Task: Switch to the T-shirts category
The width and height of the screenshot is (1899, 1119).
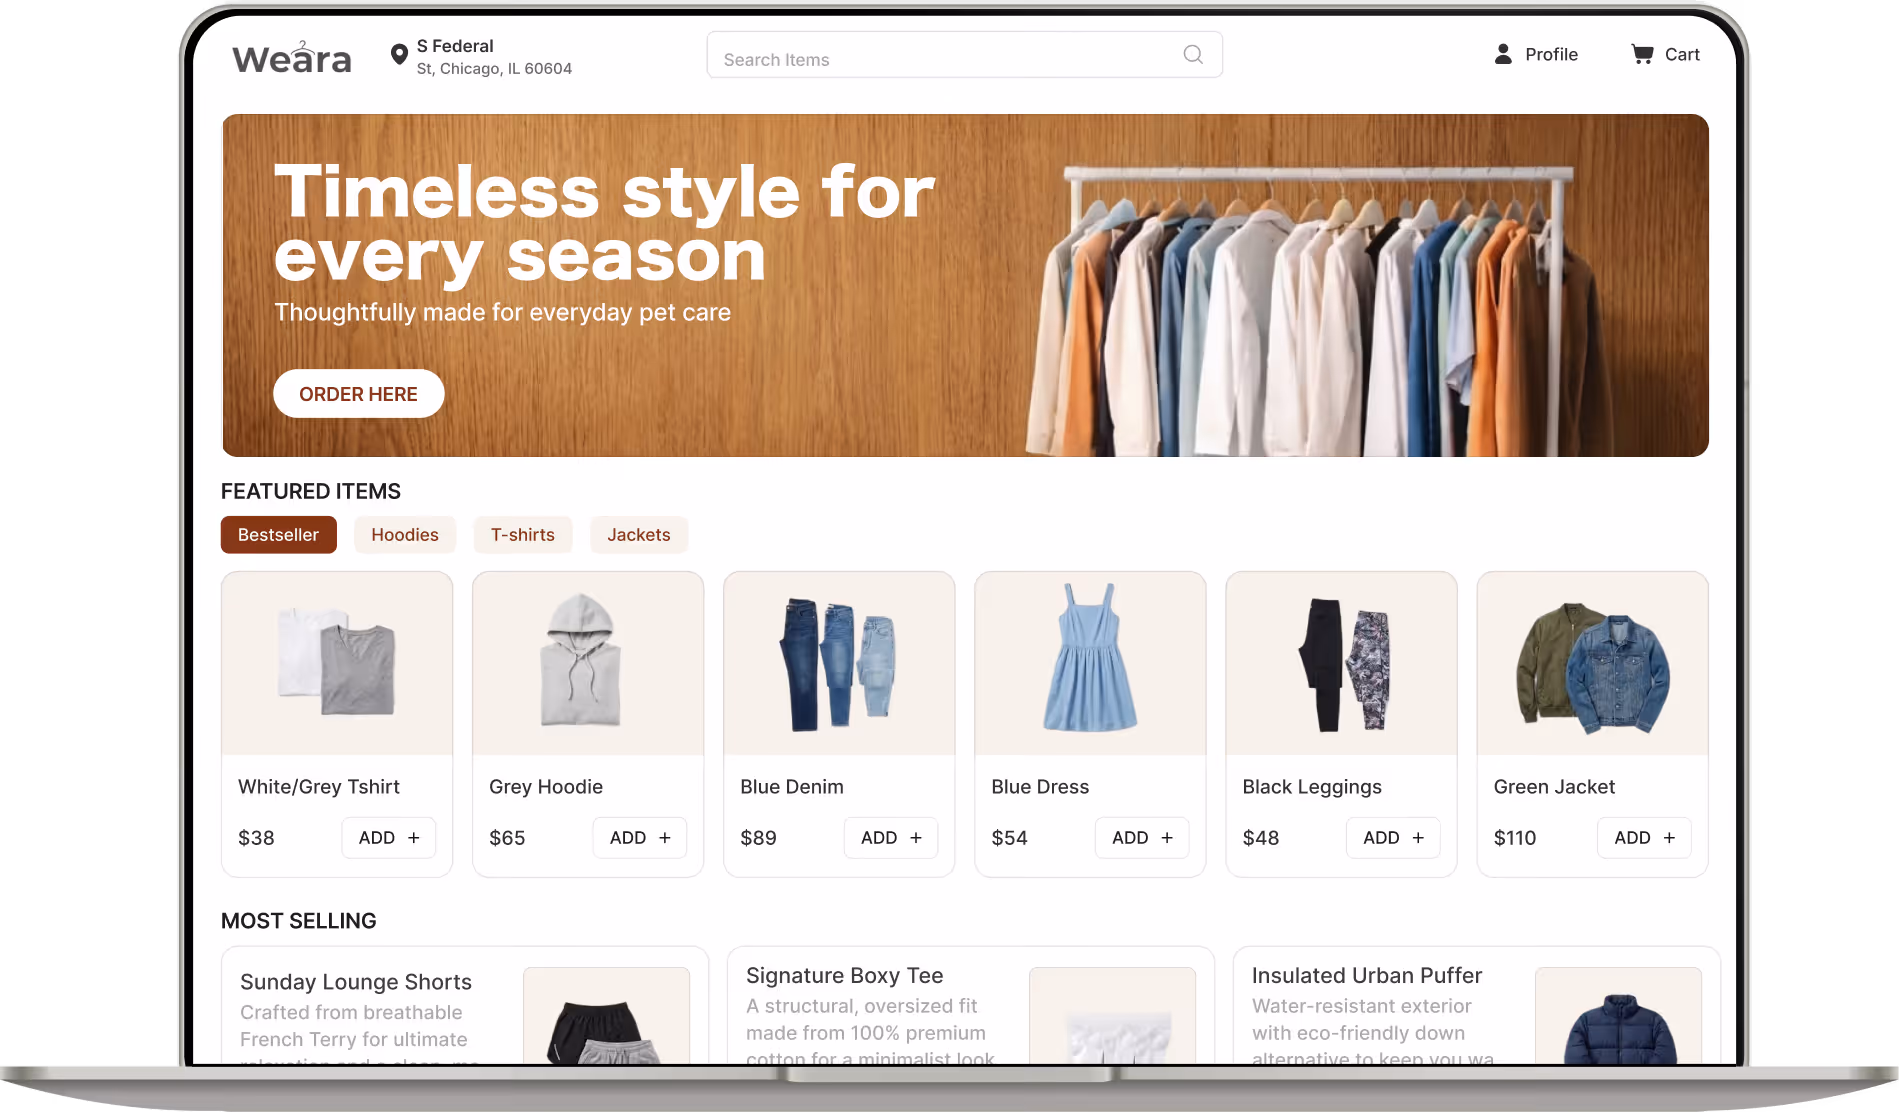Action: click(523, 535)
